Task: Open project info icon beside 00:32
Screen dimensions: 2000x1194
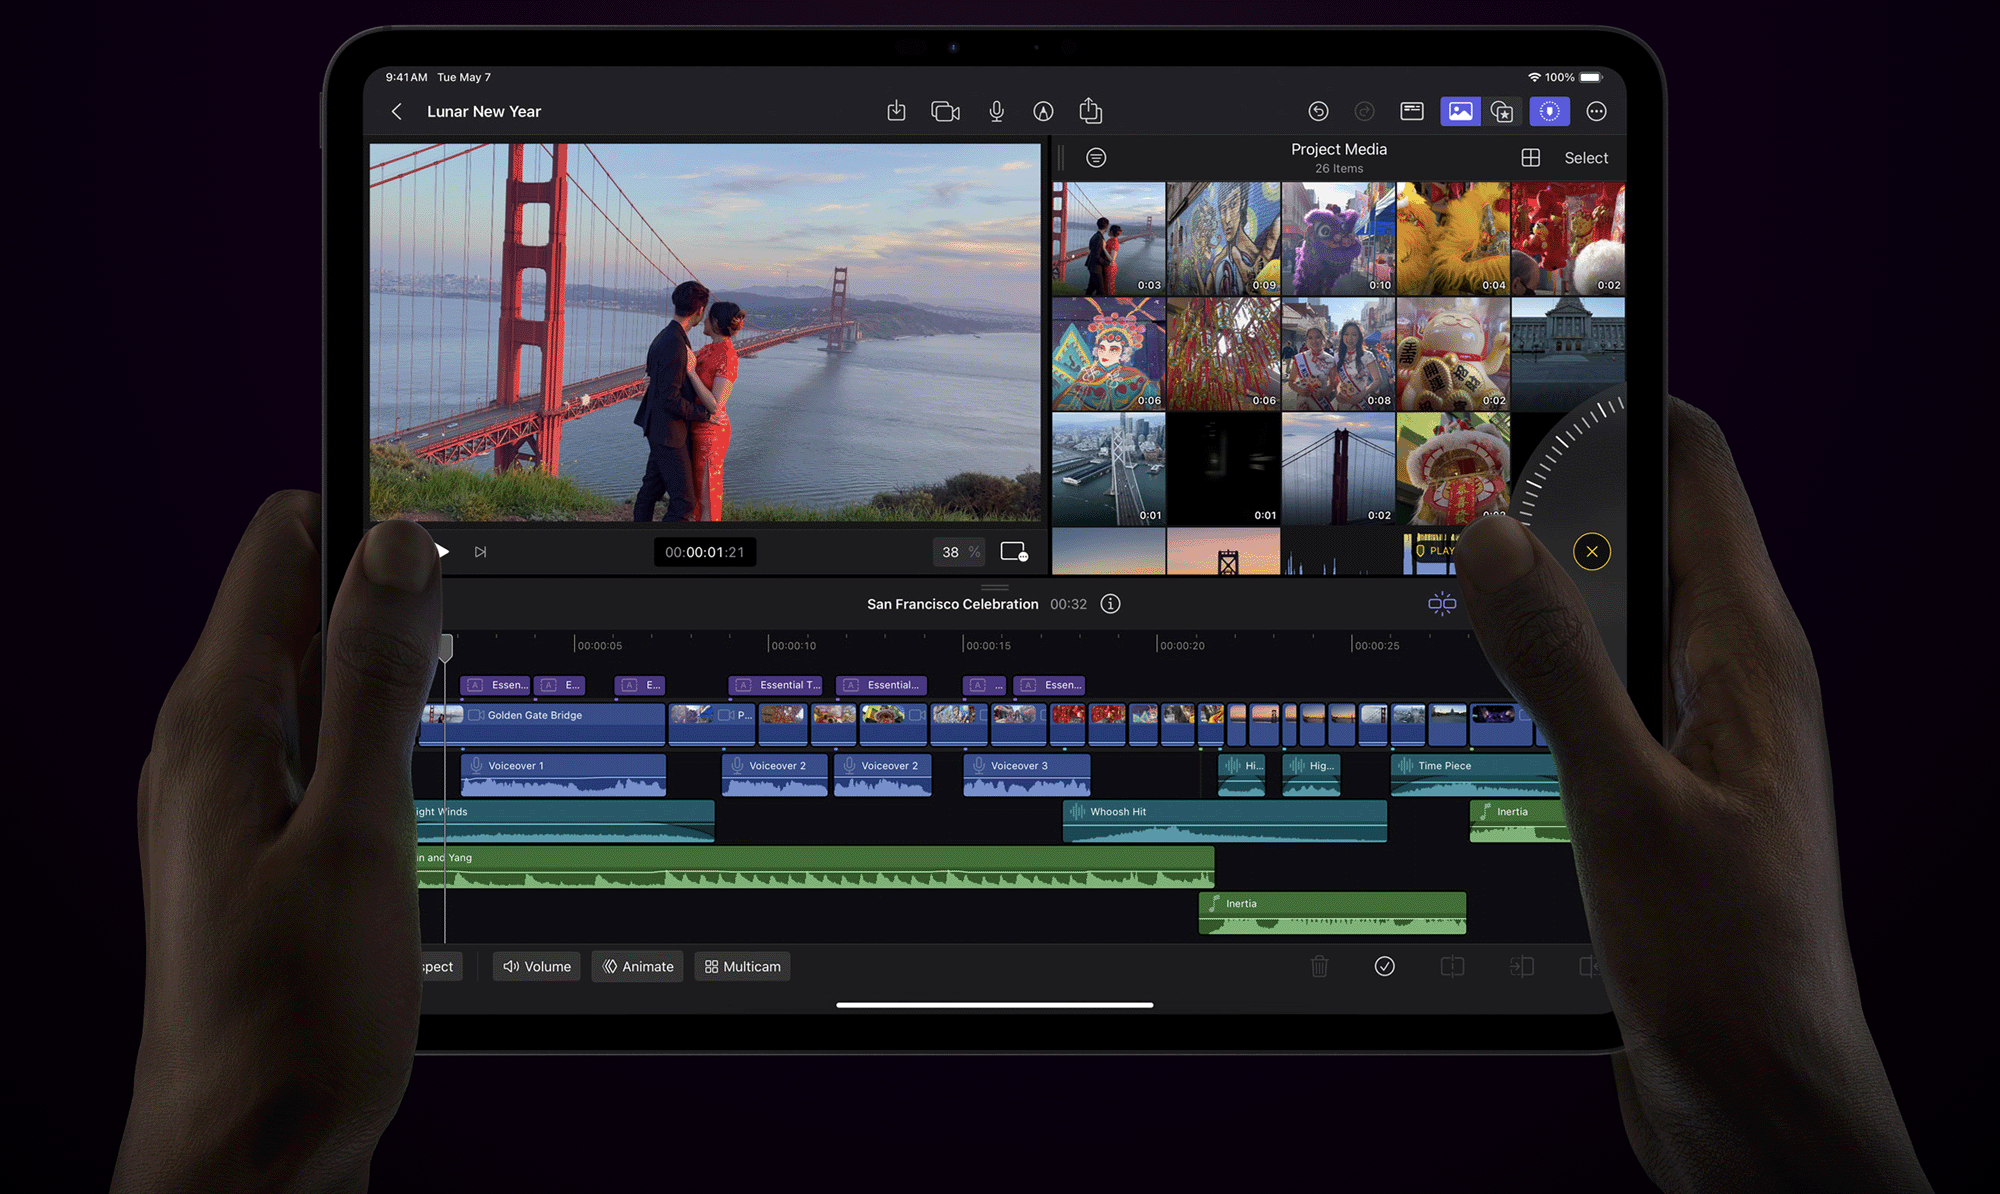Action: click(x=1110, y=604)
